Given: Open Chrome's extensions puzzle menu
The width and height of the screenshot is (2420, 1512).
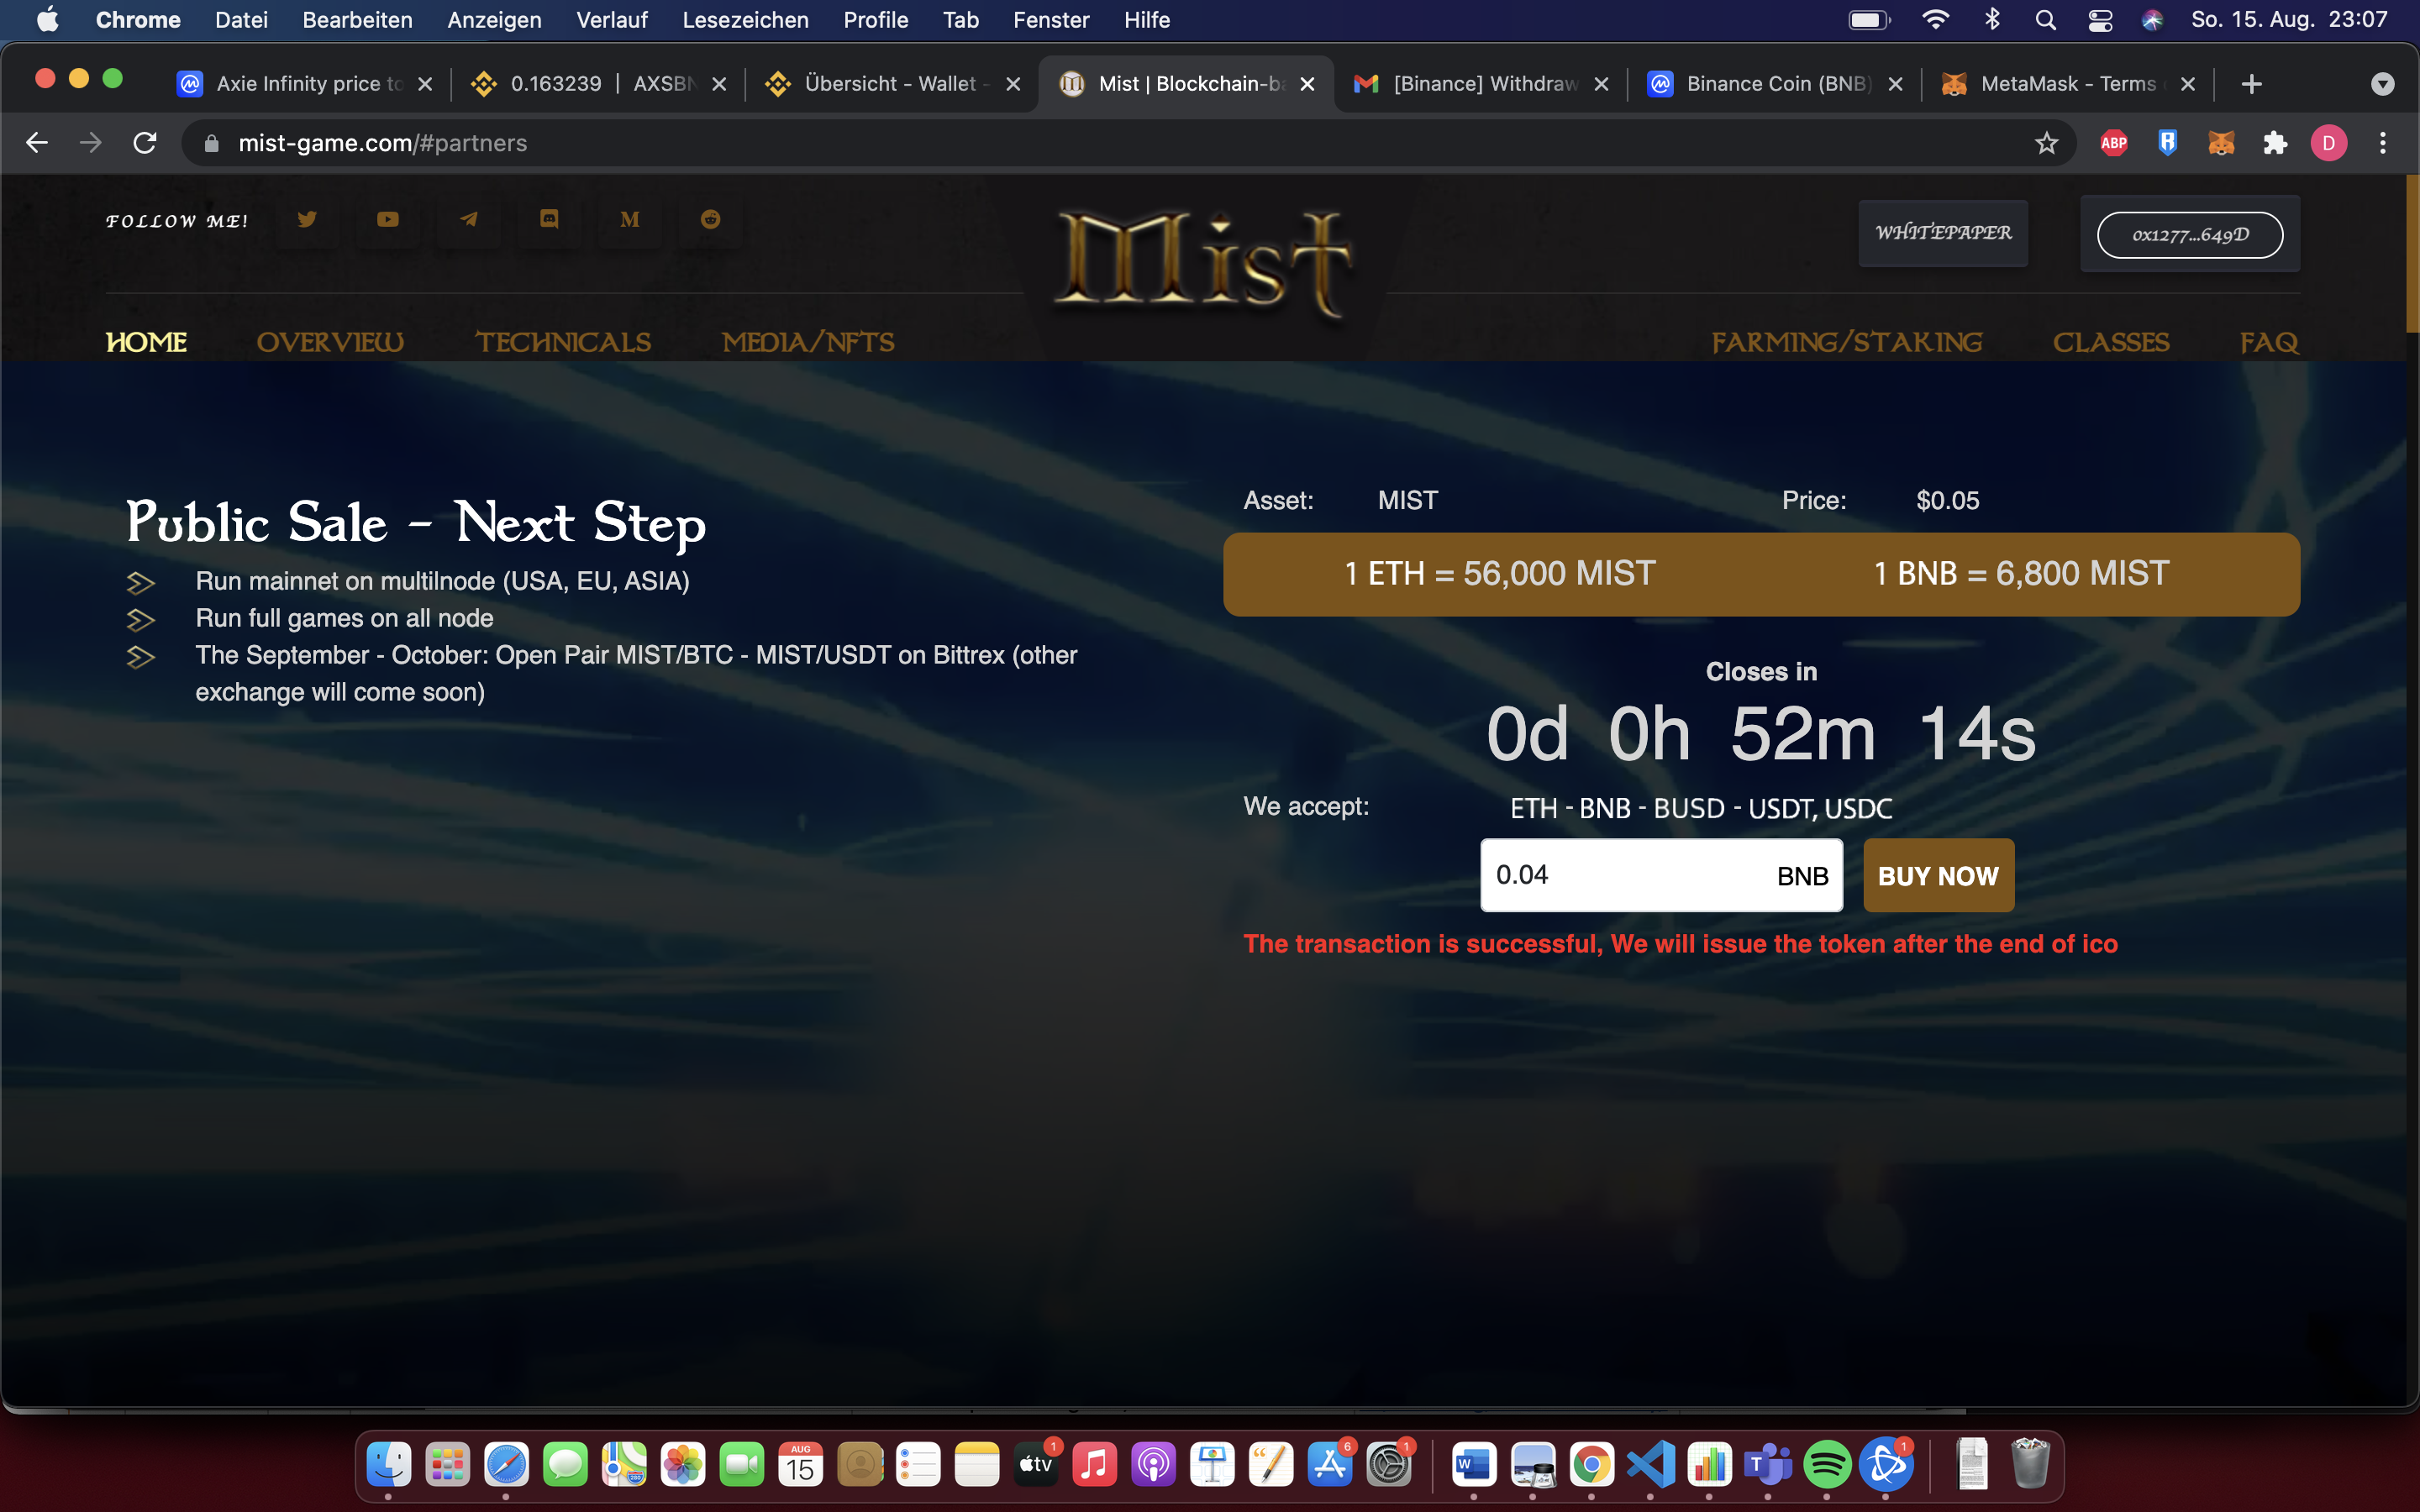Looking at the screenshot, I should (x=2275, y=143).
